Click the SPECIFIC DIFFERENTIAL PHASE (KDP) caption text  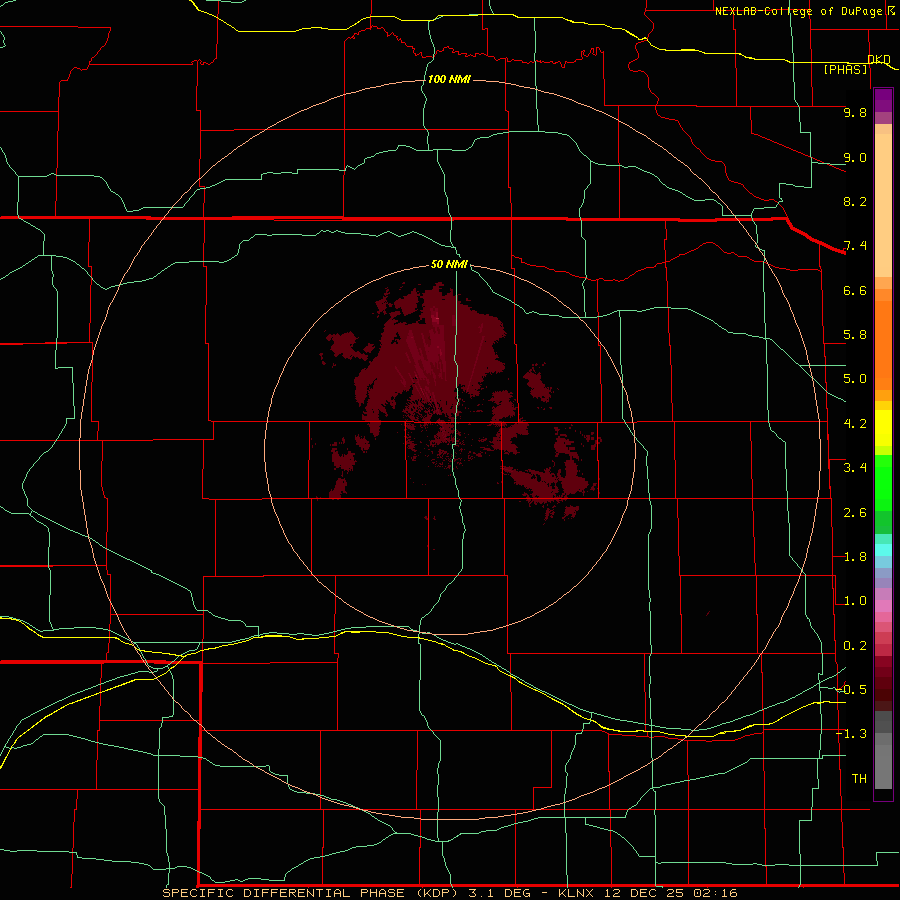click(x=311, y=893)
